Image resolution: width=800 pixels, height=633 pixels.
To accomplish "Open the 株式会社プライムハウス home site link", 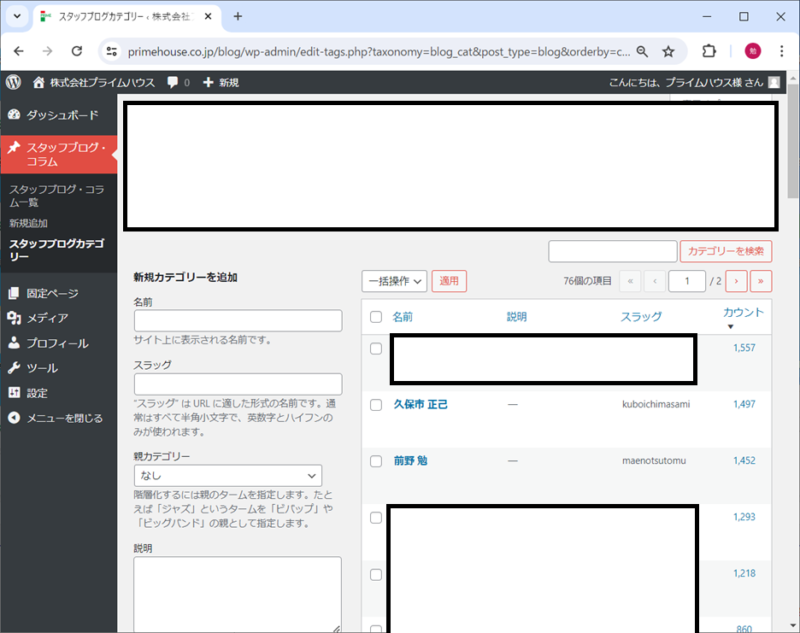I will click(94, 82).
